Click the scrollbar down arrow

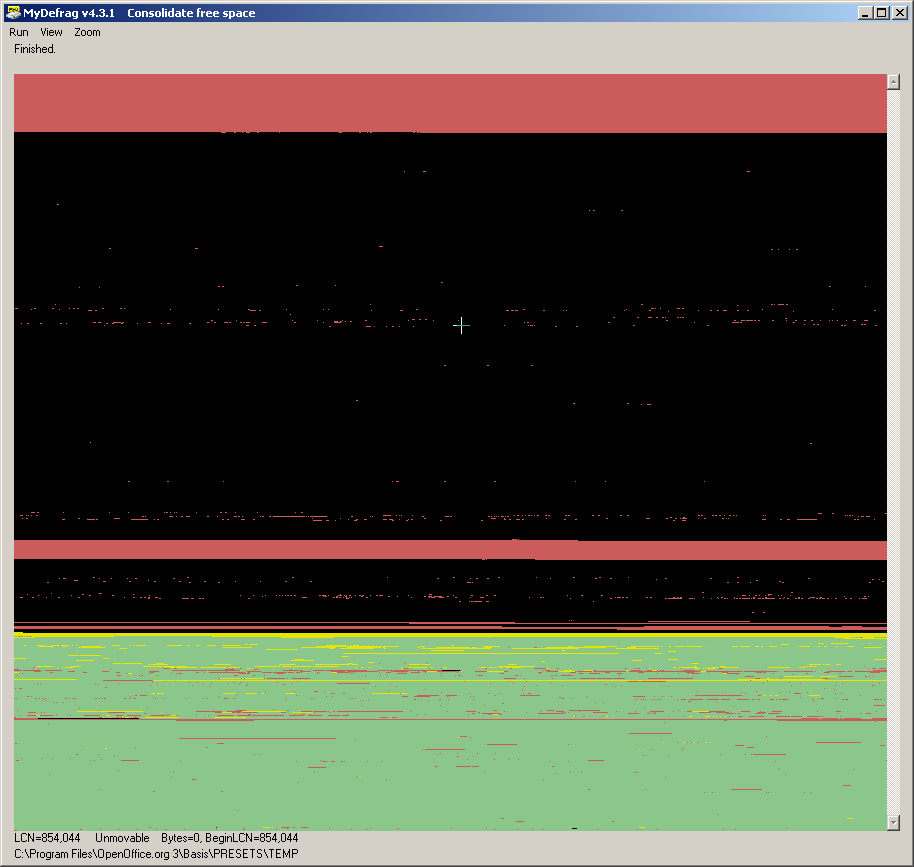(x=893, y=823)
